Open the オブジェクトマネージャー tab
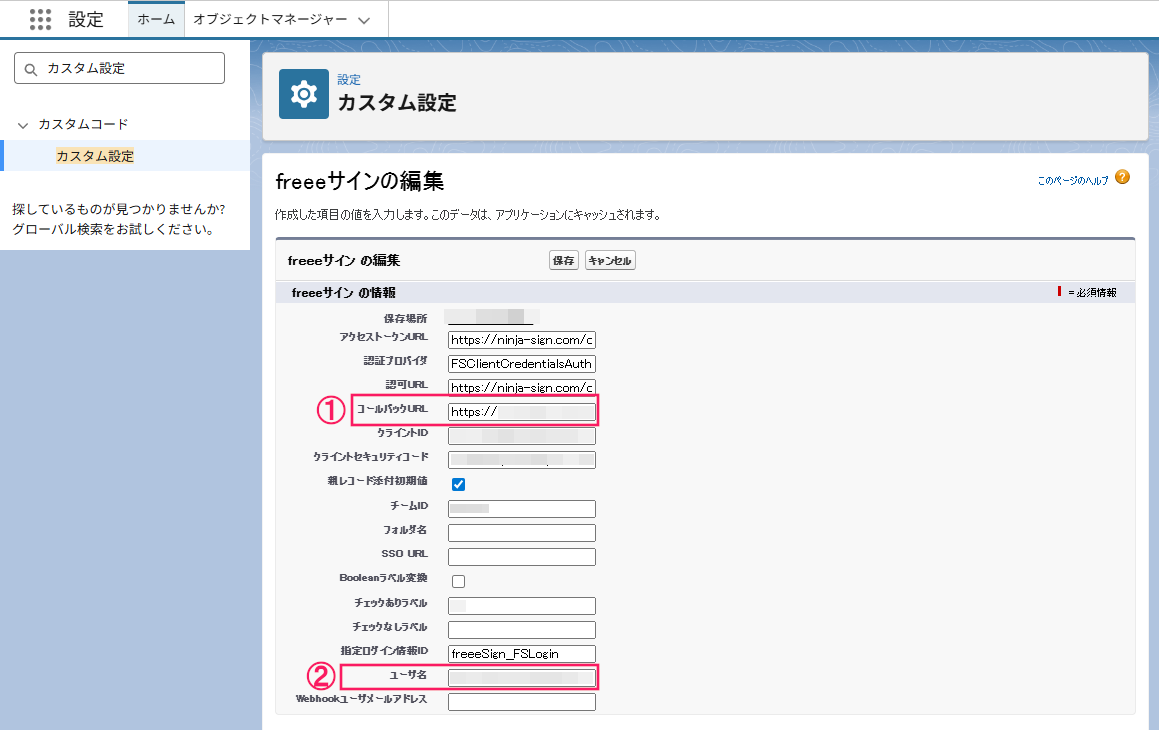The image size is (1159, 730). tap(270, 19)
